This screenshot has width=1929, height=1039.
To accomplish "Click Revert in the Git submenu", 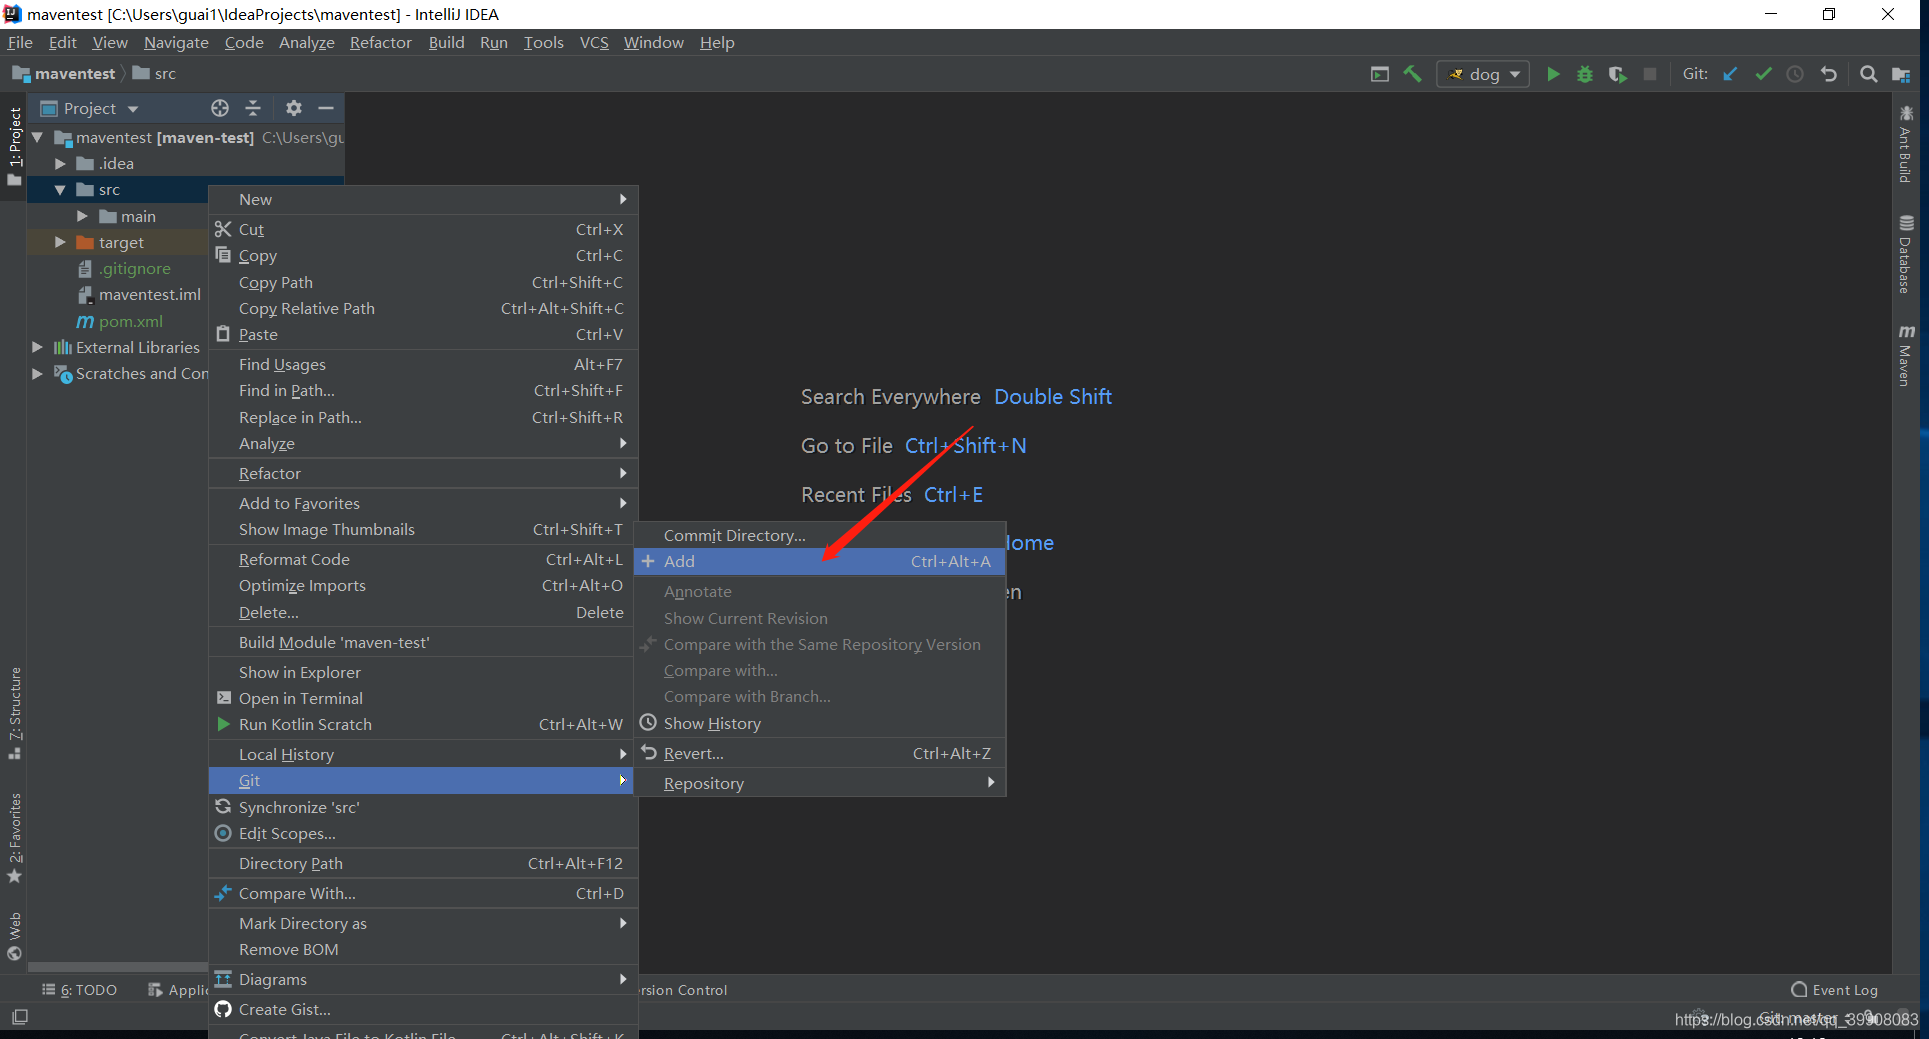I will (x=819, y=753).
